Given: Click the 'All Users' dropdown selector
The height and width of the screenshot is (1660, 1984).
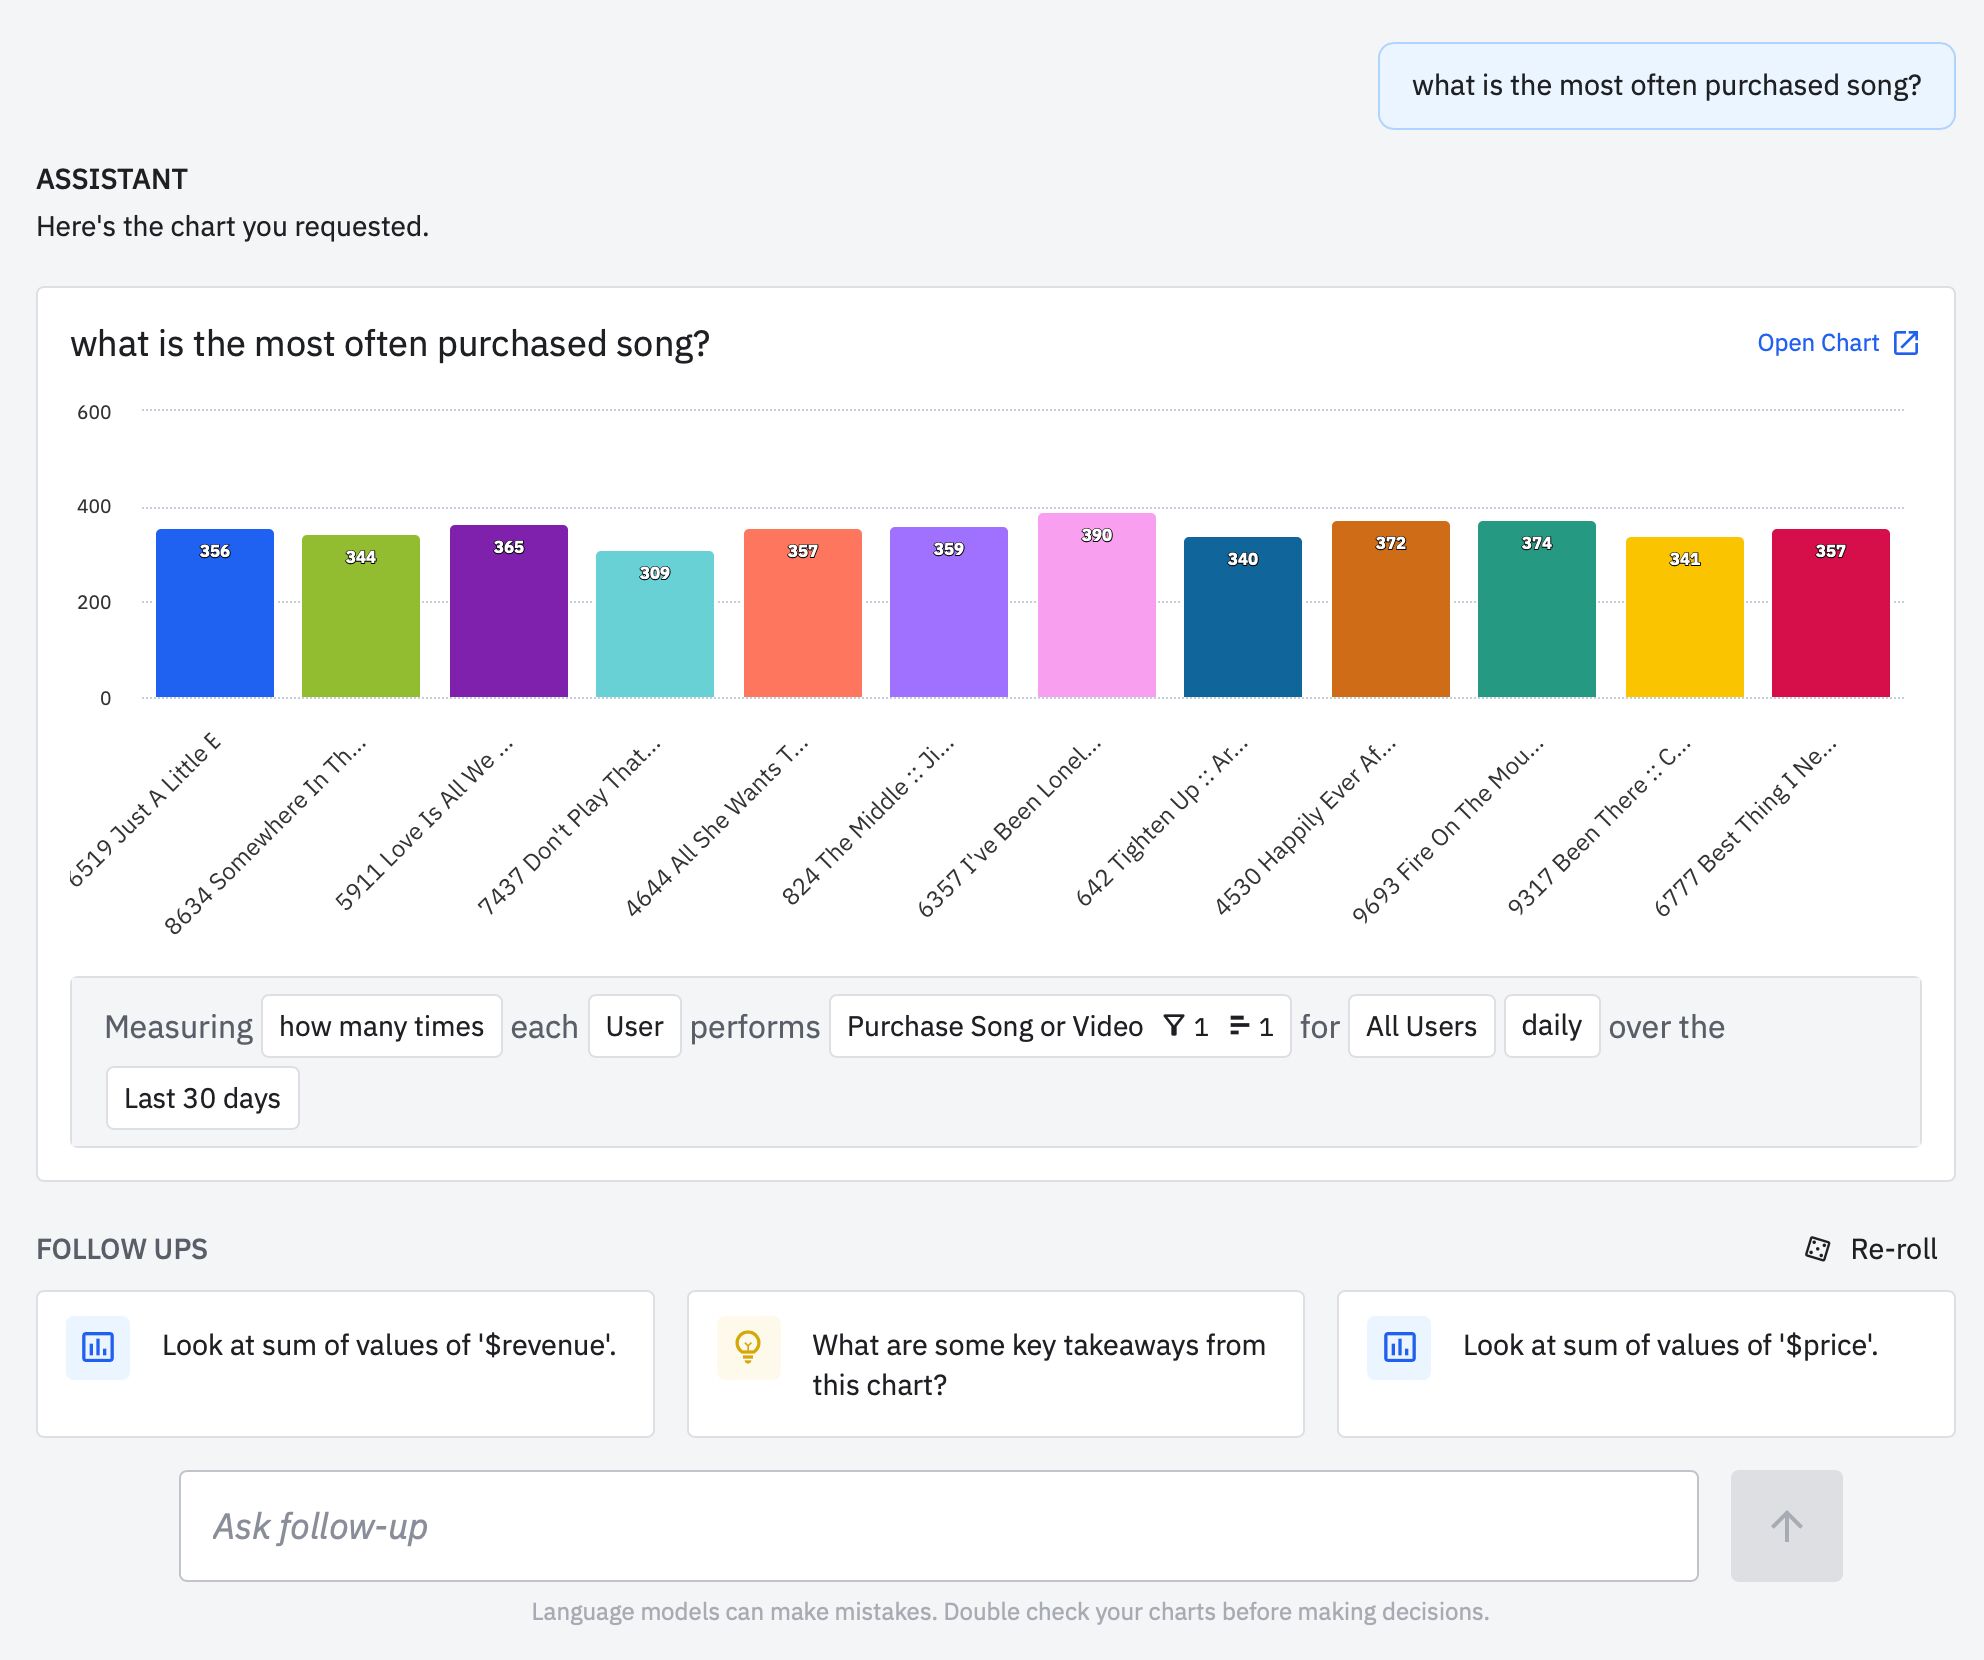Looking at the screenshot, I should coord(1422,1025).
